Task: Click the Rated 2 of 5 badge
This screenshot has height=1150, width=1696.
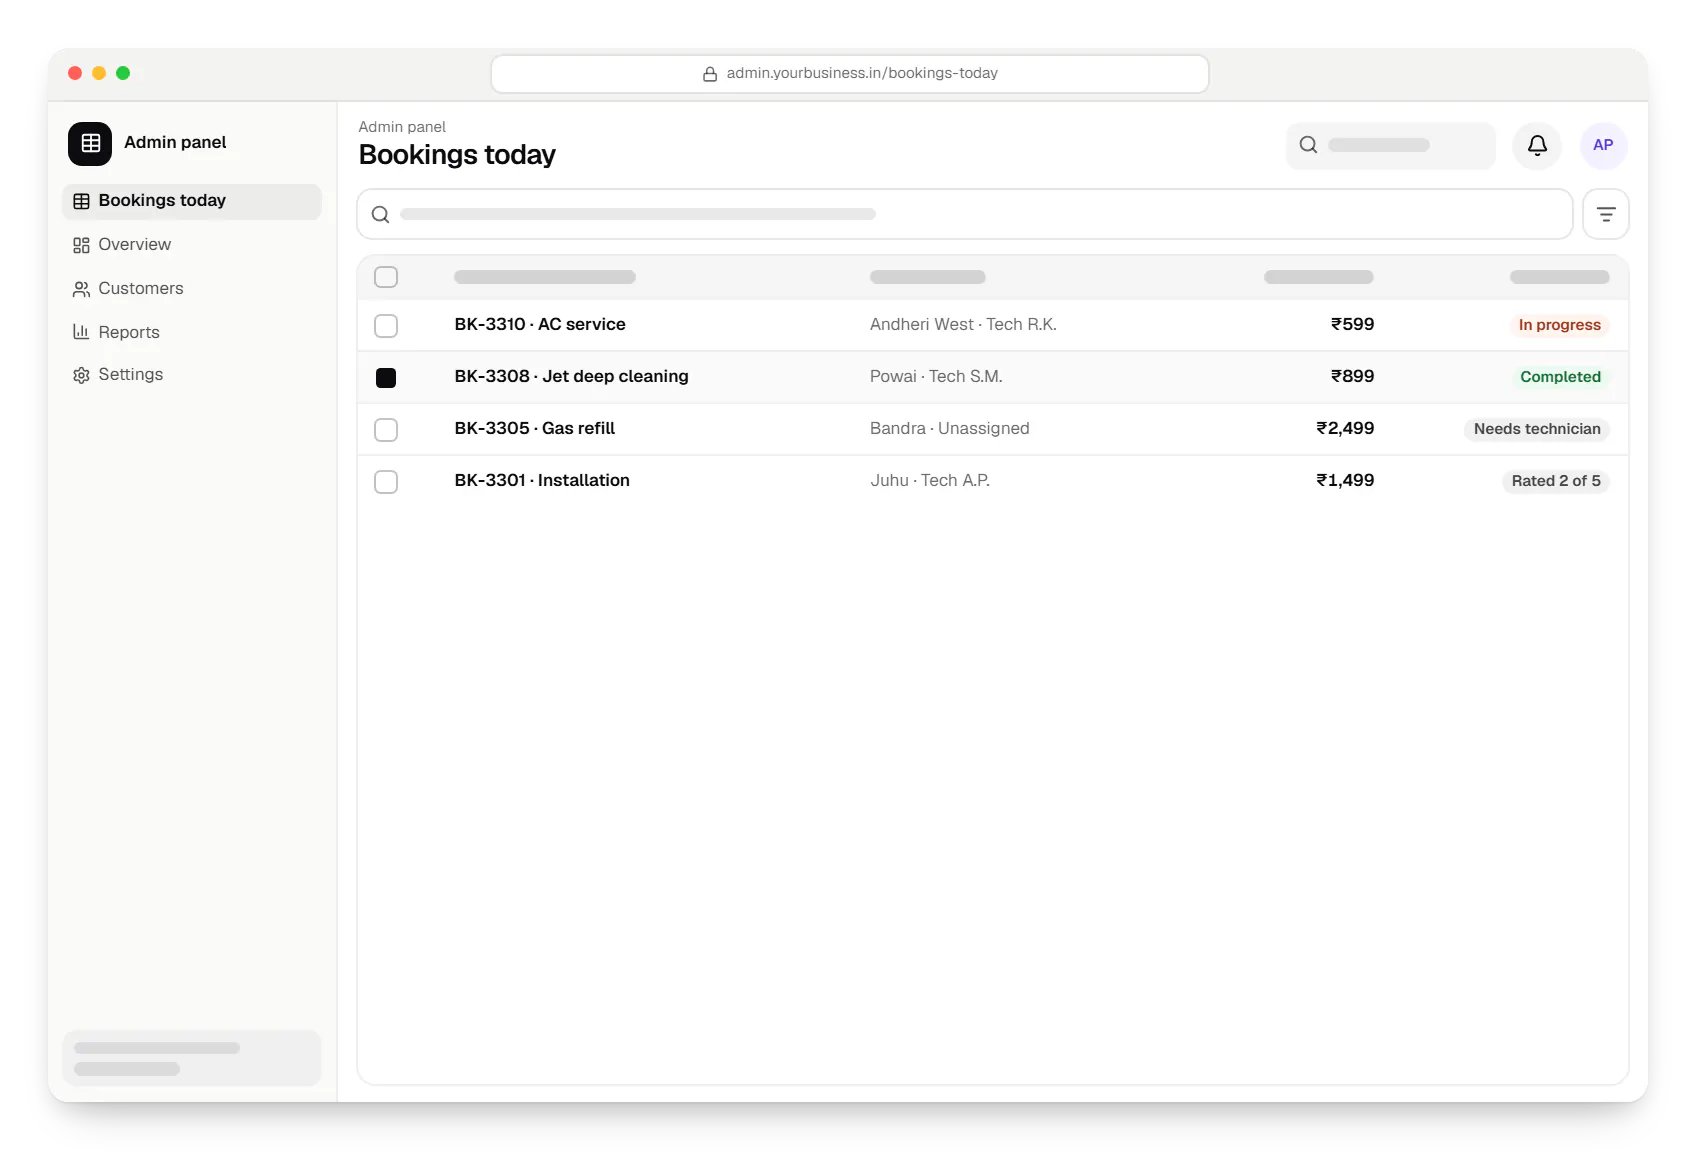Action: pos(1556,481)
